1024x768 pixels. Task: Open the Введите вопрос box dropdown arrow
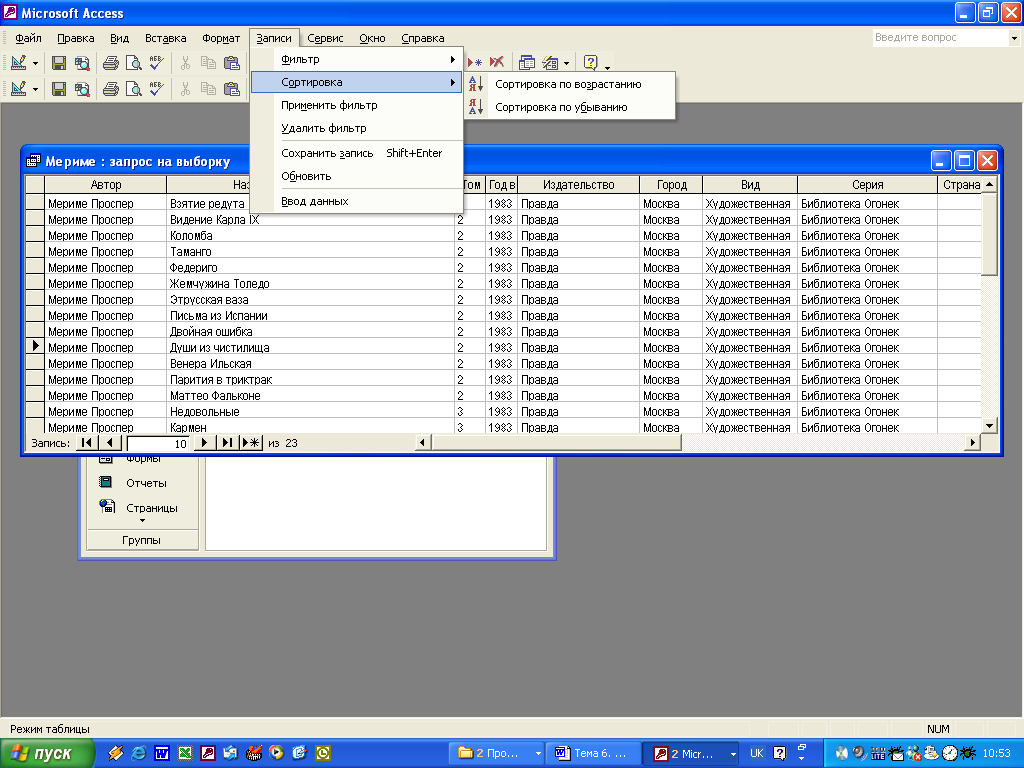pyautogui.click(x=1014, y=38)
